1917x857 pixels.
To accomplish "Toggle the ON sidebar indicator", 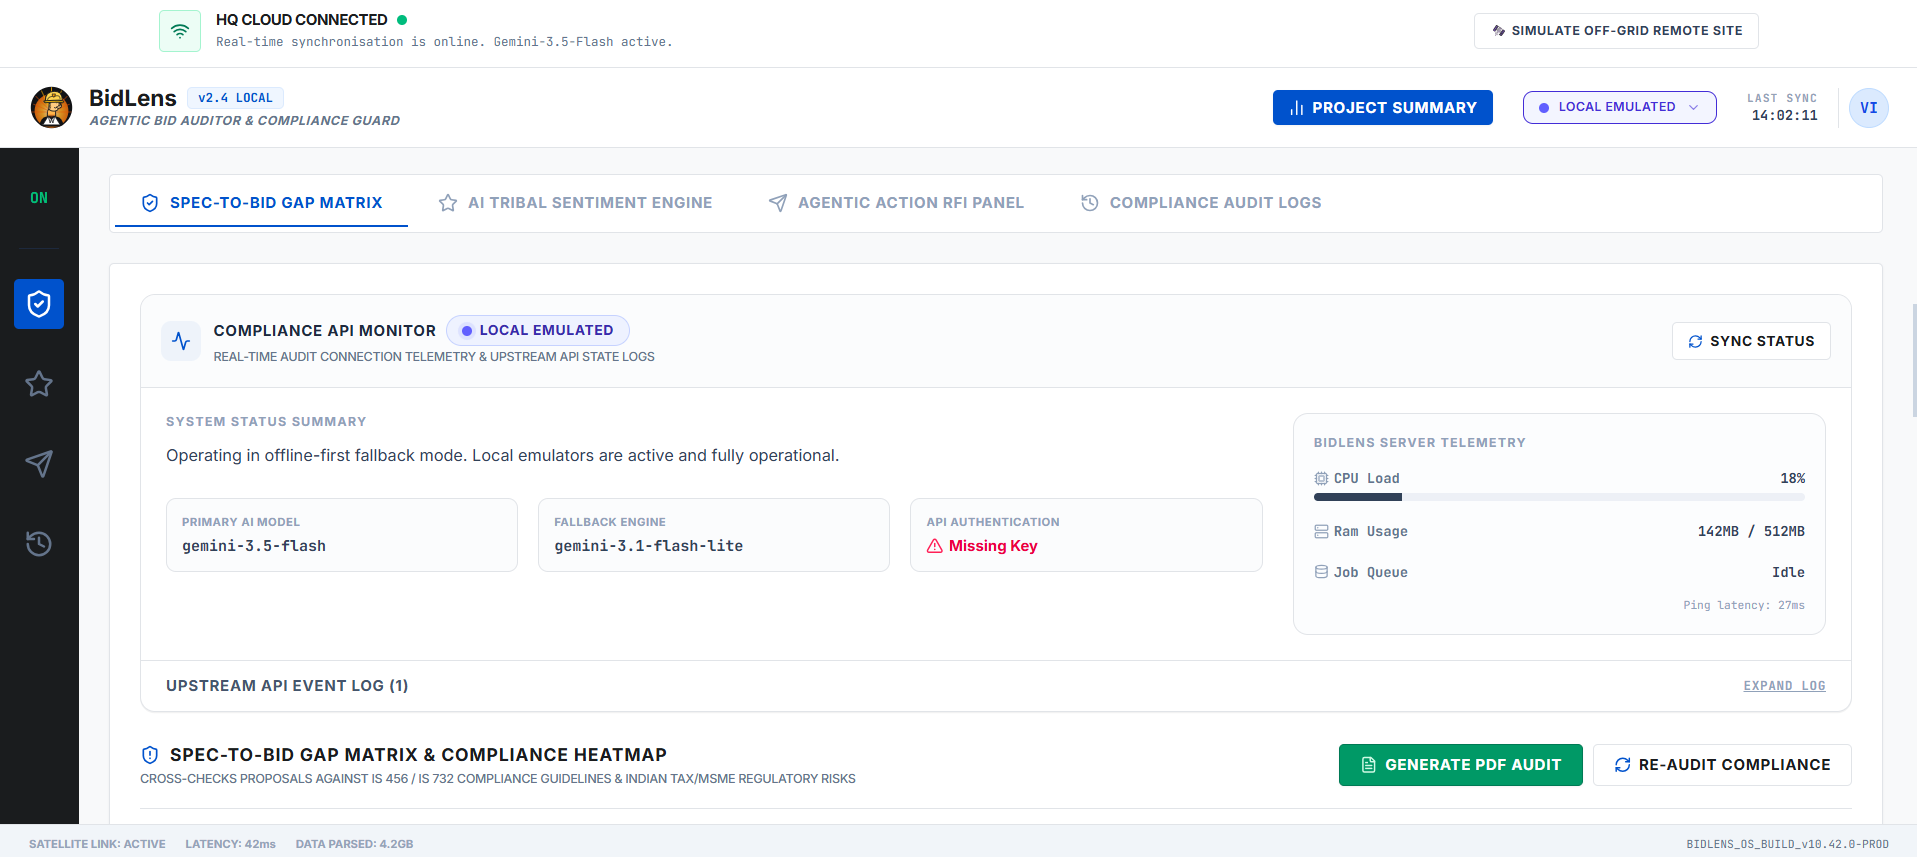I will coord(39,198).
